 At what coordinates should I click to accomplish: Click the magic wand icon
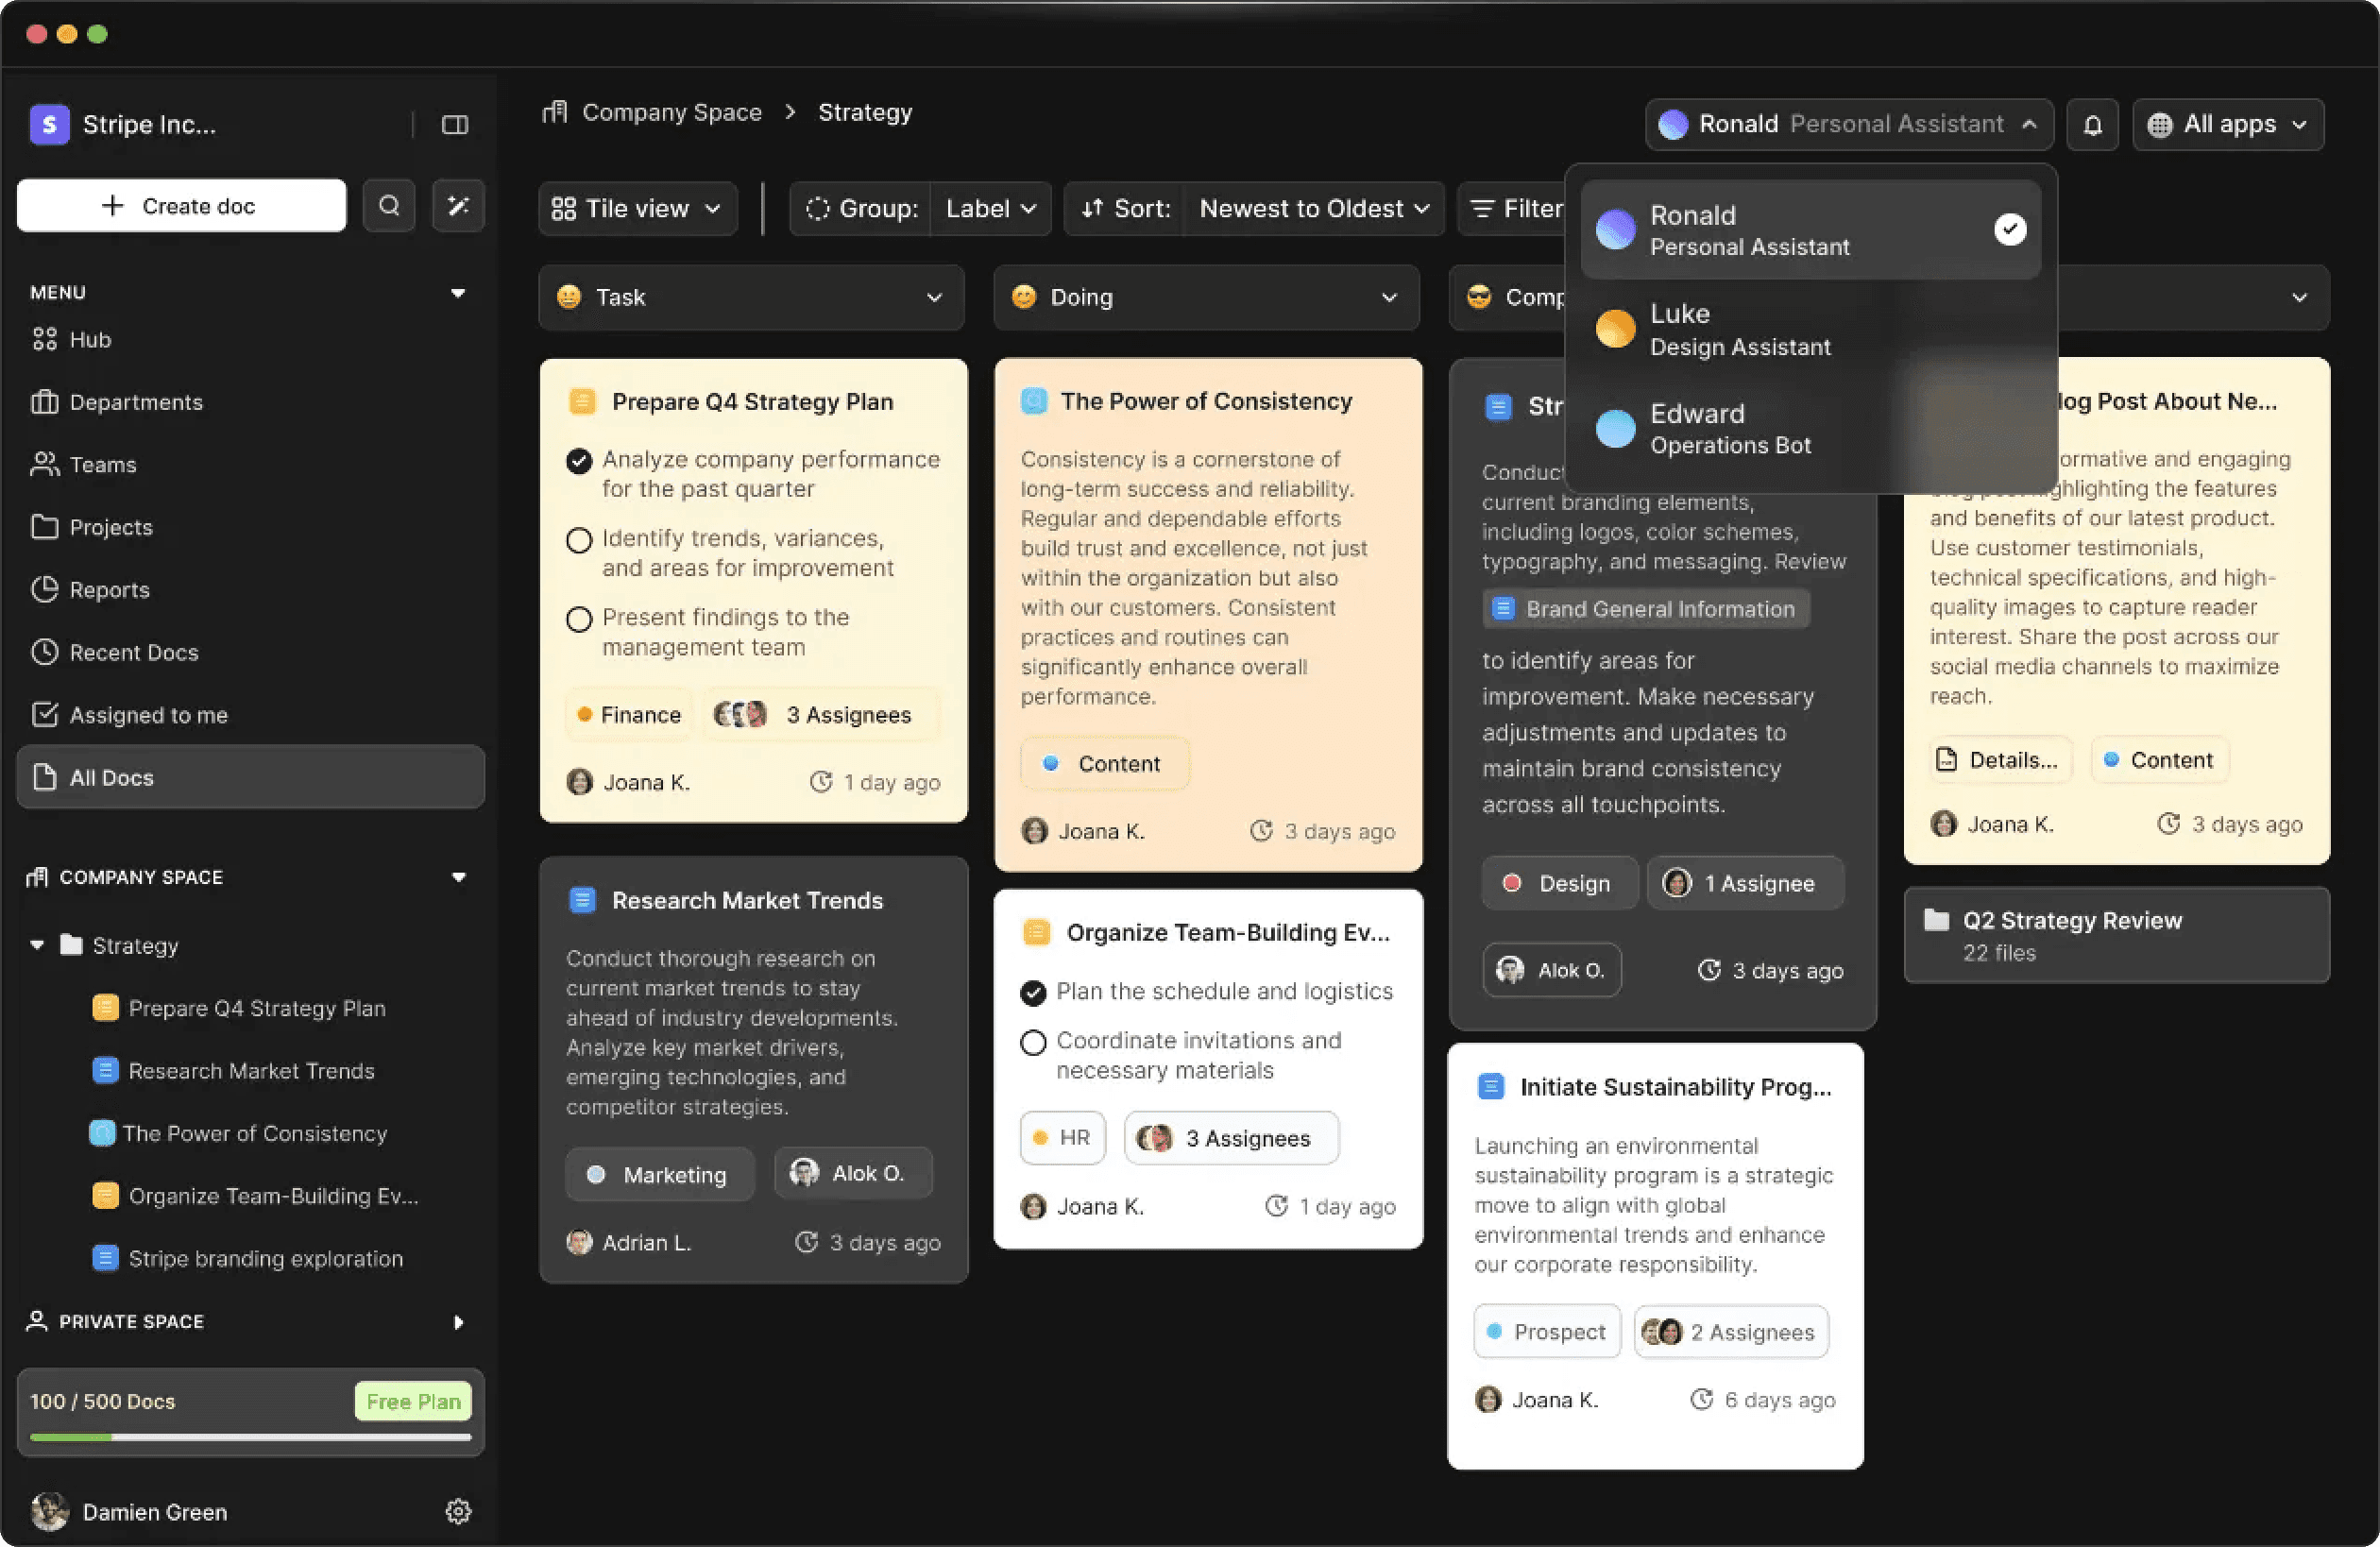pos(458,206)
